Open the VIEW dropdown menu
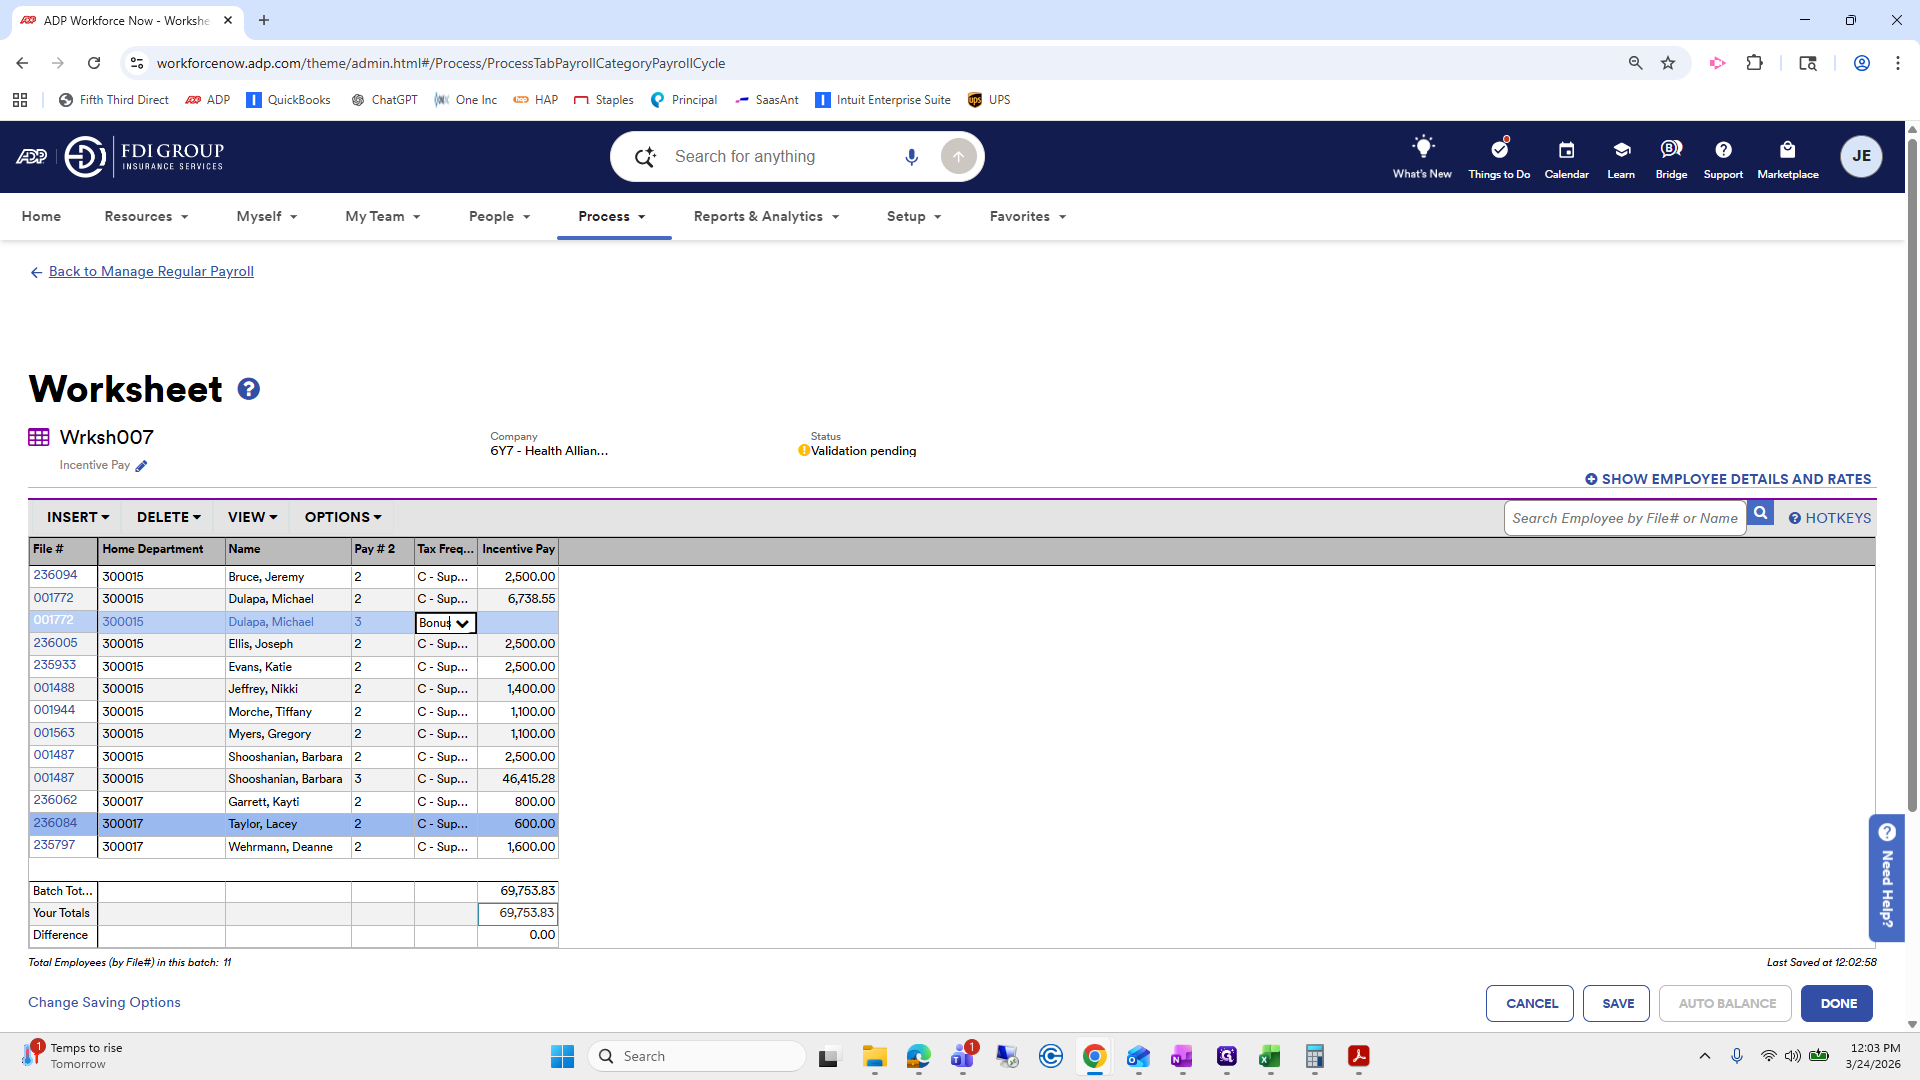This screenshot has height=1080, width=1920. 252,517
